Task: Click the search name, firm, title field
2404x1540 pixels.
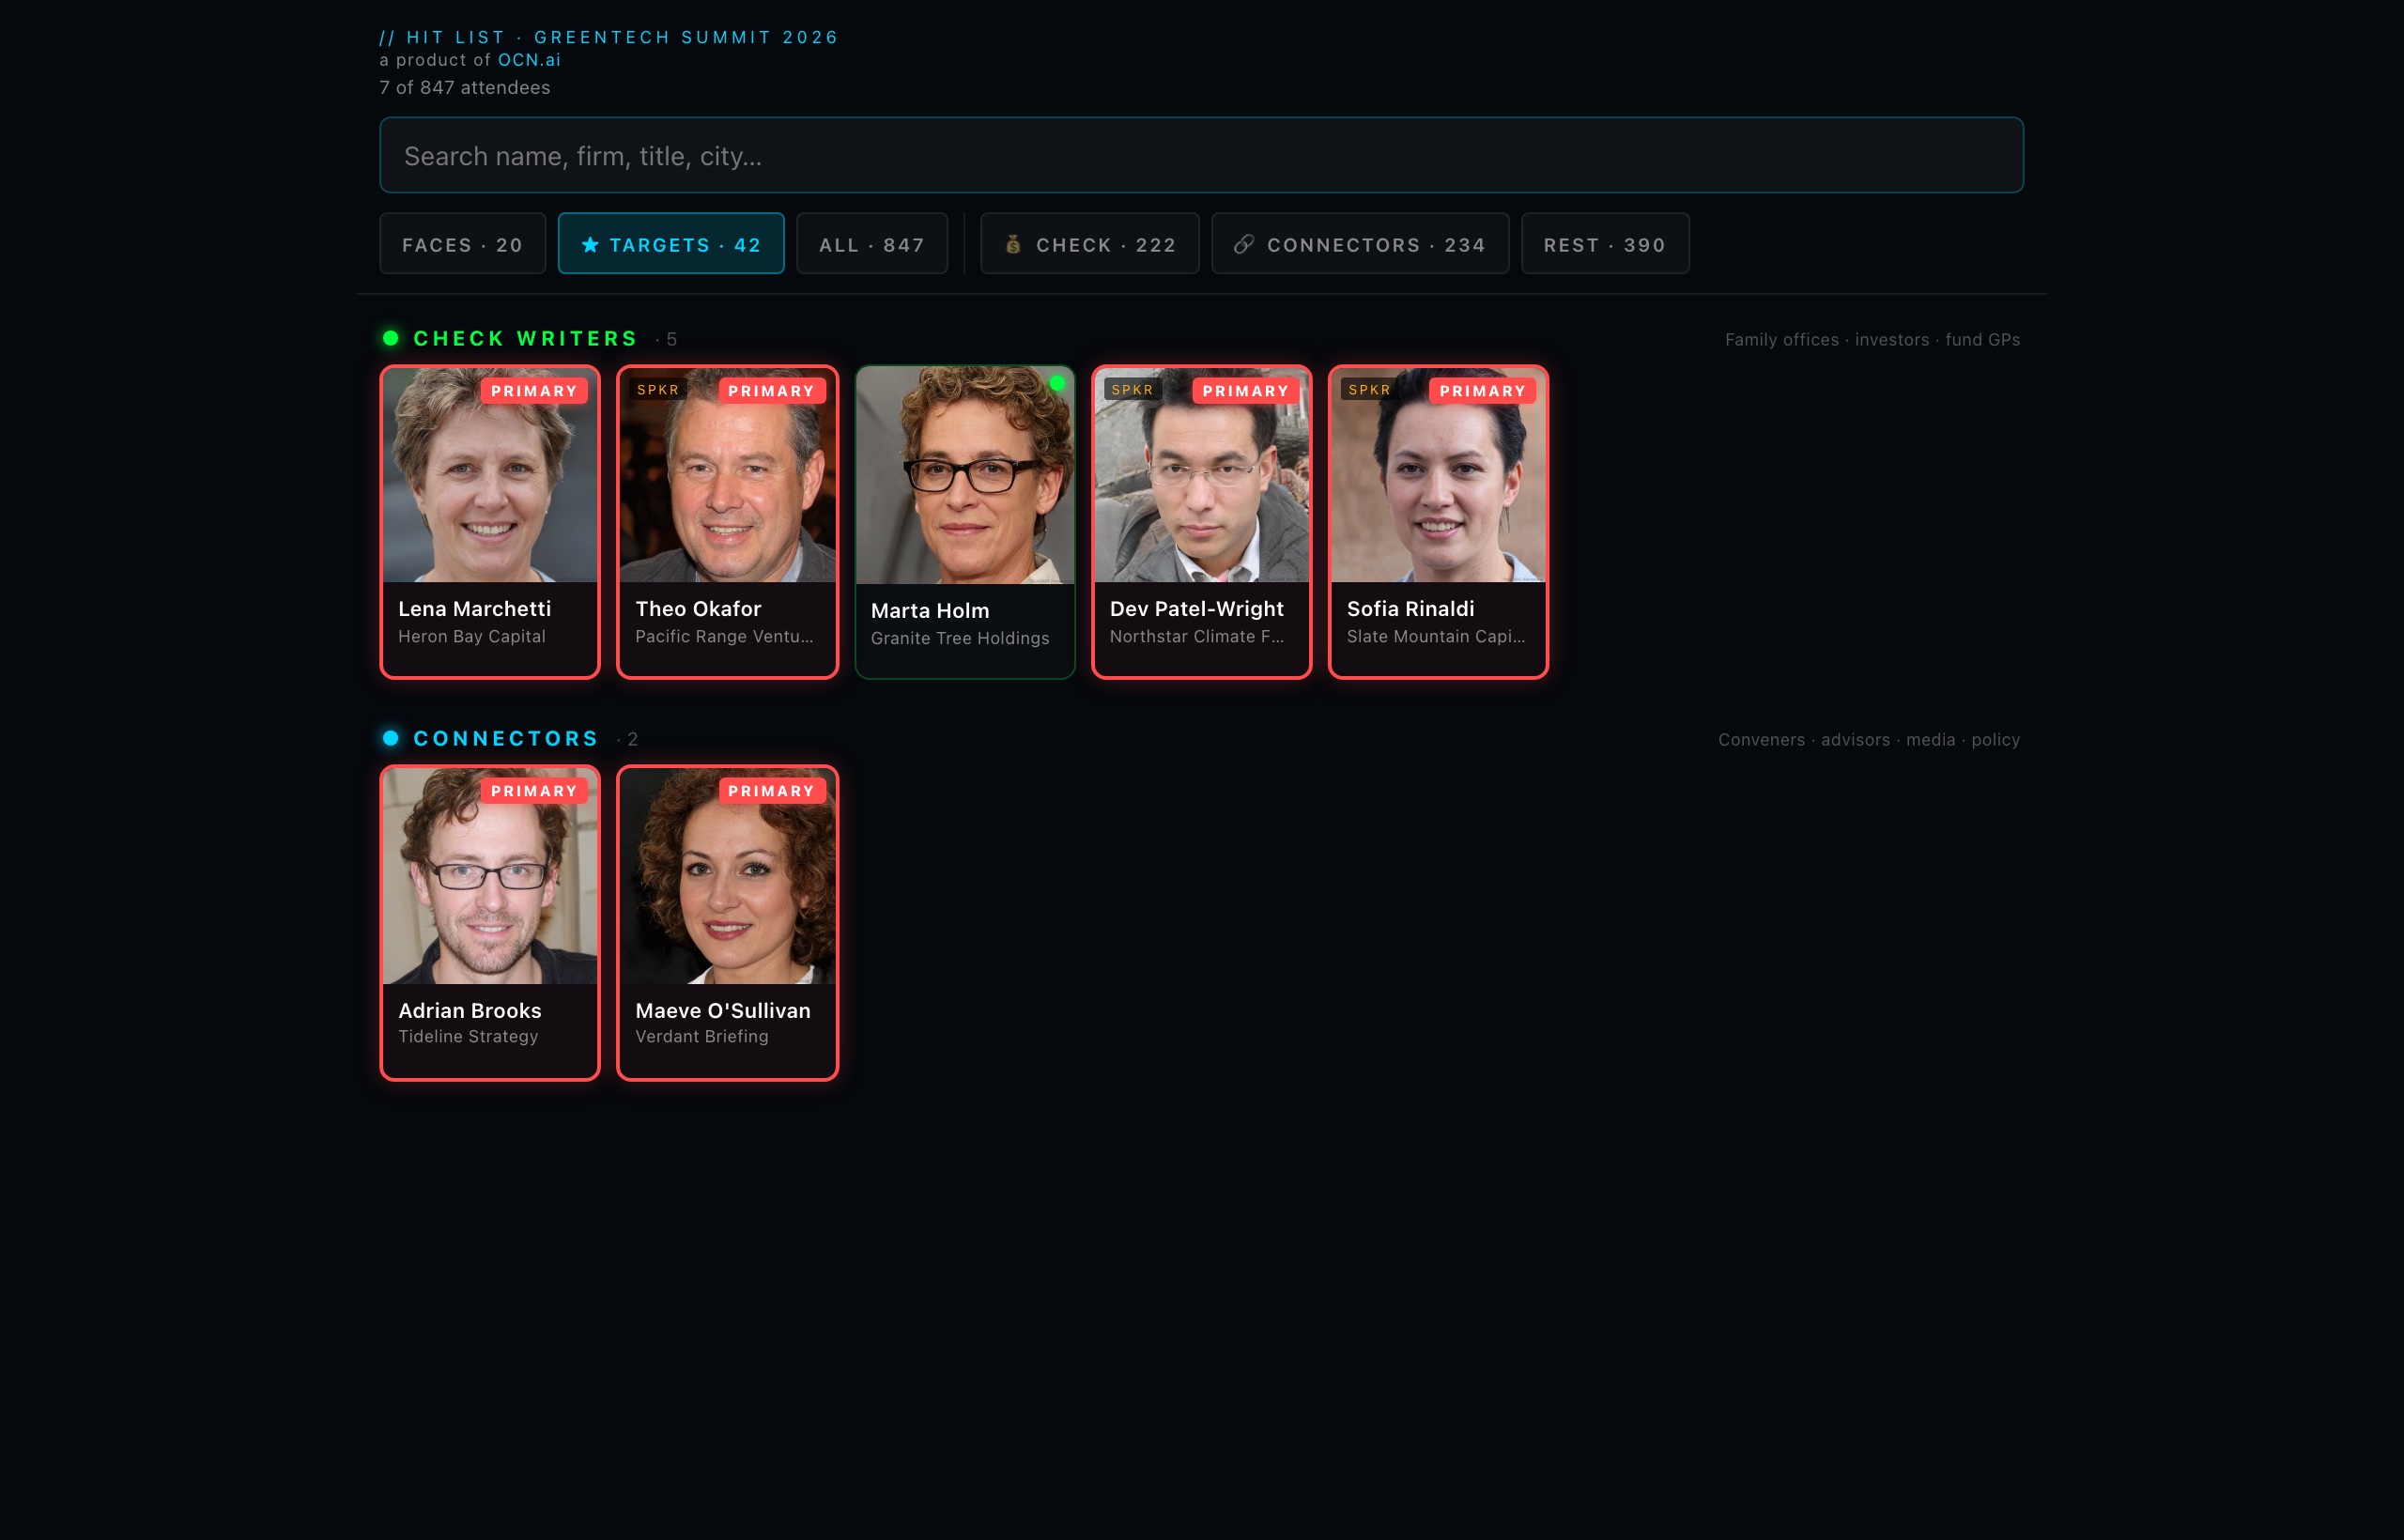Action: pyautogui.click(x=1201, y=155)
